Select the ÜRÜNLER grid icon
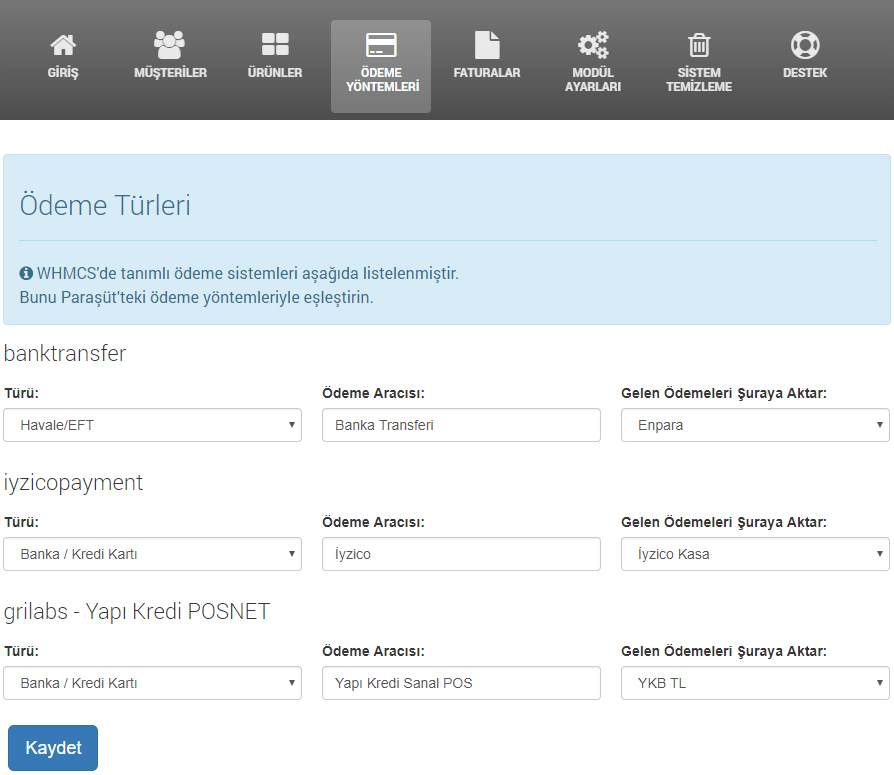 coord(275,44)
